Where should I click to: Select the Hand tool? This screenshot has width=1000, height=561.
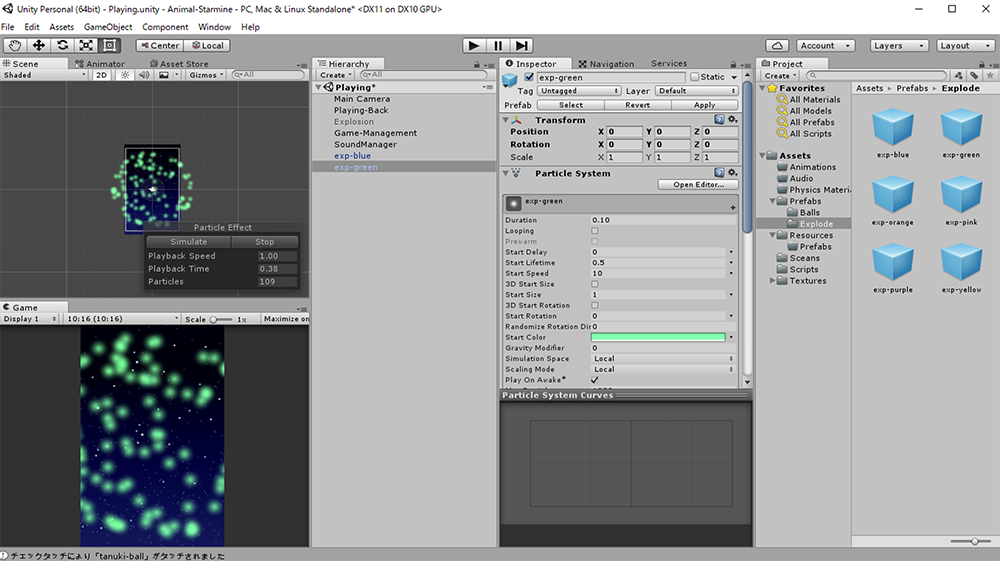15,45
